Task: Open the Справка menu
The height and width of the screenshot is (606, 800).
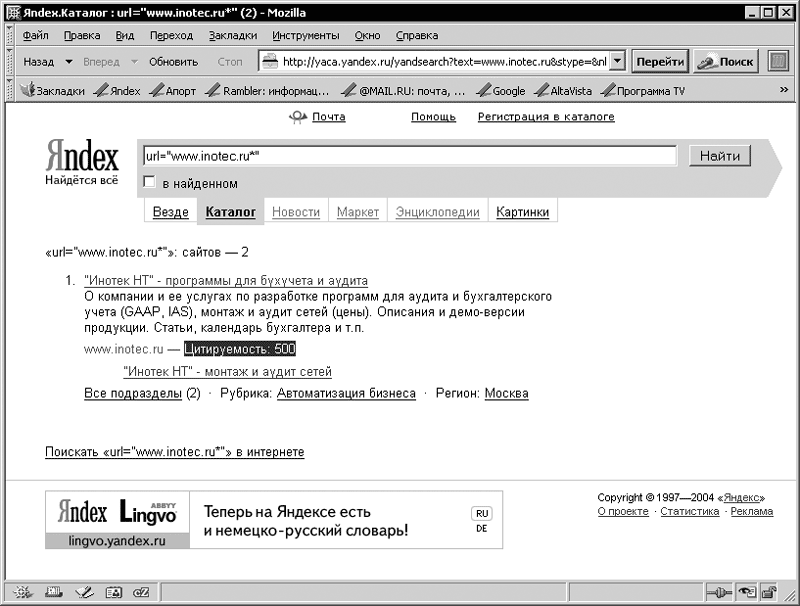Action: [x=417, y=35]
